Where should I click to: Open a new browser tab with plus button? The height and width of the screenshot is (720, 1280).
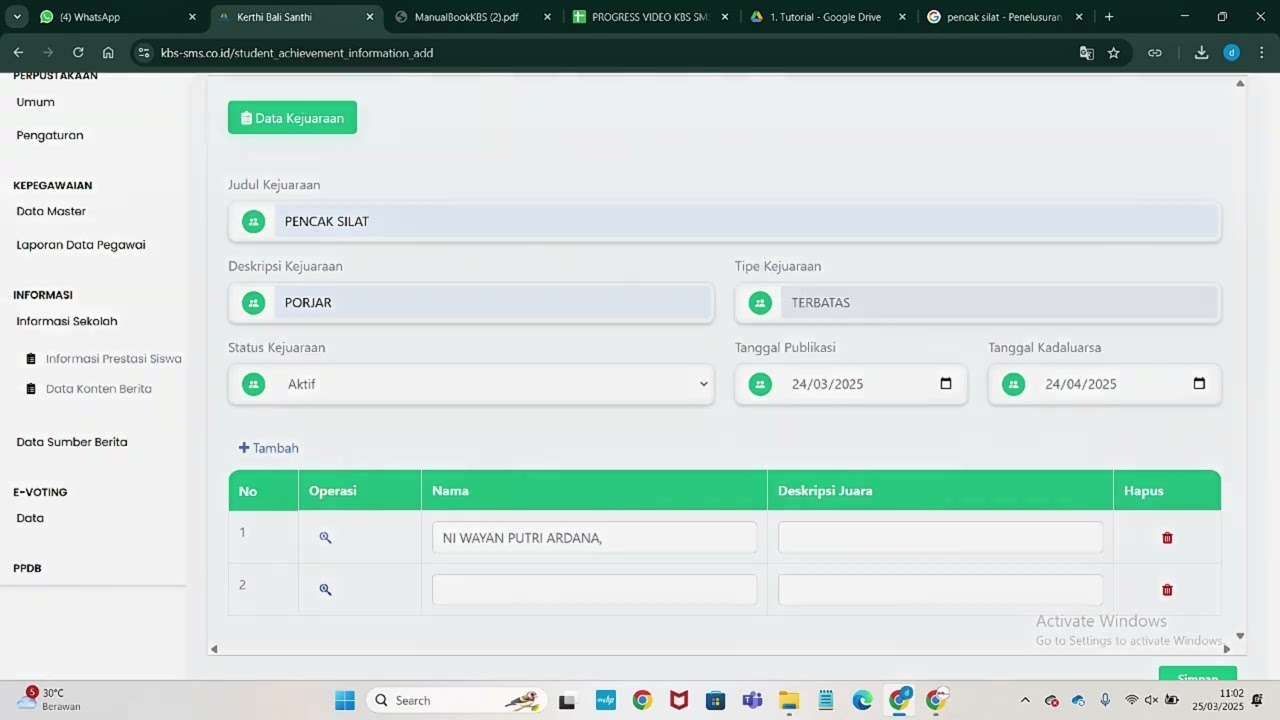(x=1109, y=17)
